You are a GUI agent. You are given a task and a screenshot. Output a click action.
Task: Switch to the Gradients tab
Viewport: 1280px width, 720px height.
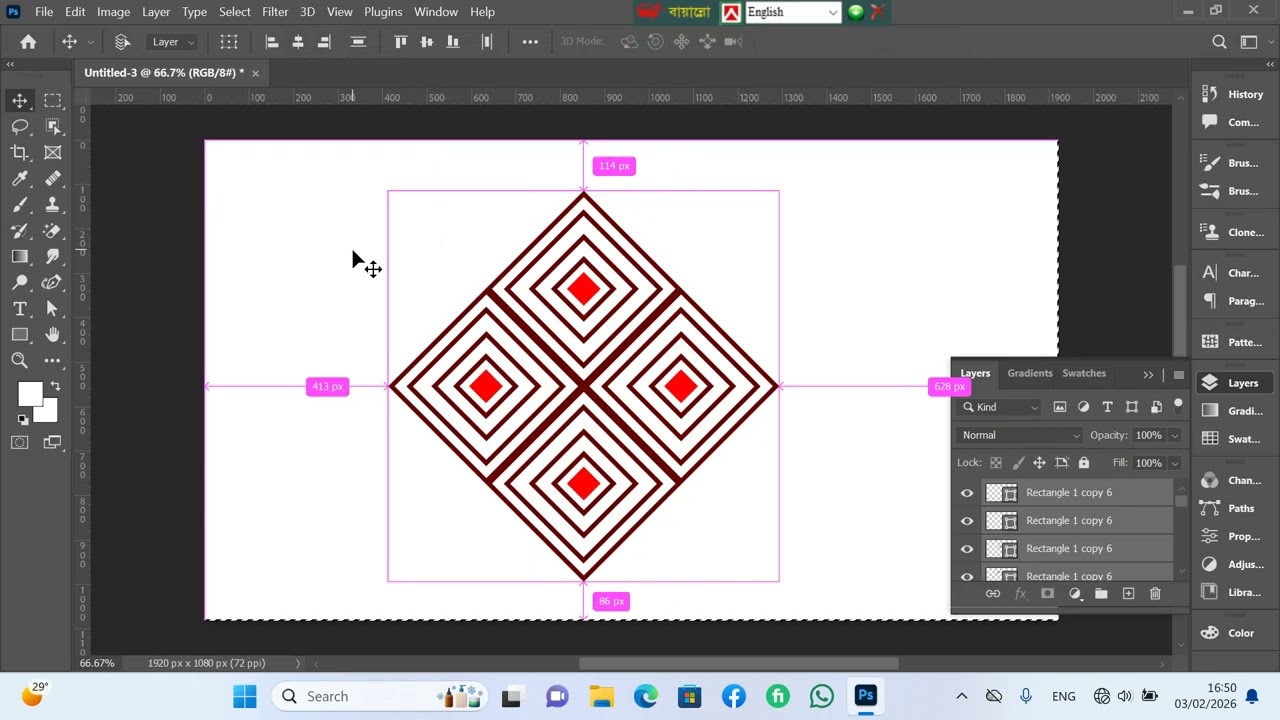click(1030, 373)
